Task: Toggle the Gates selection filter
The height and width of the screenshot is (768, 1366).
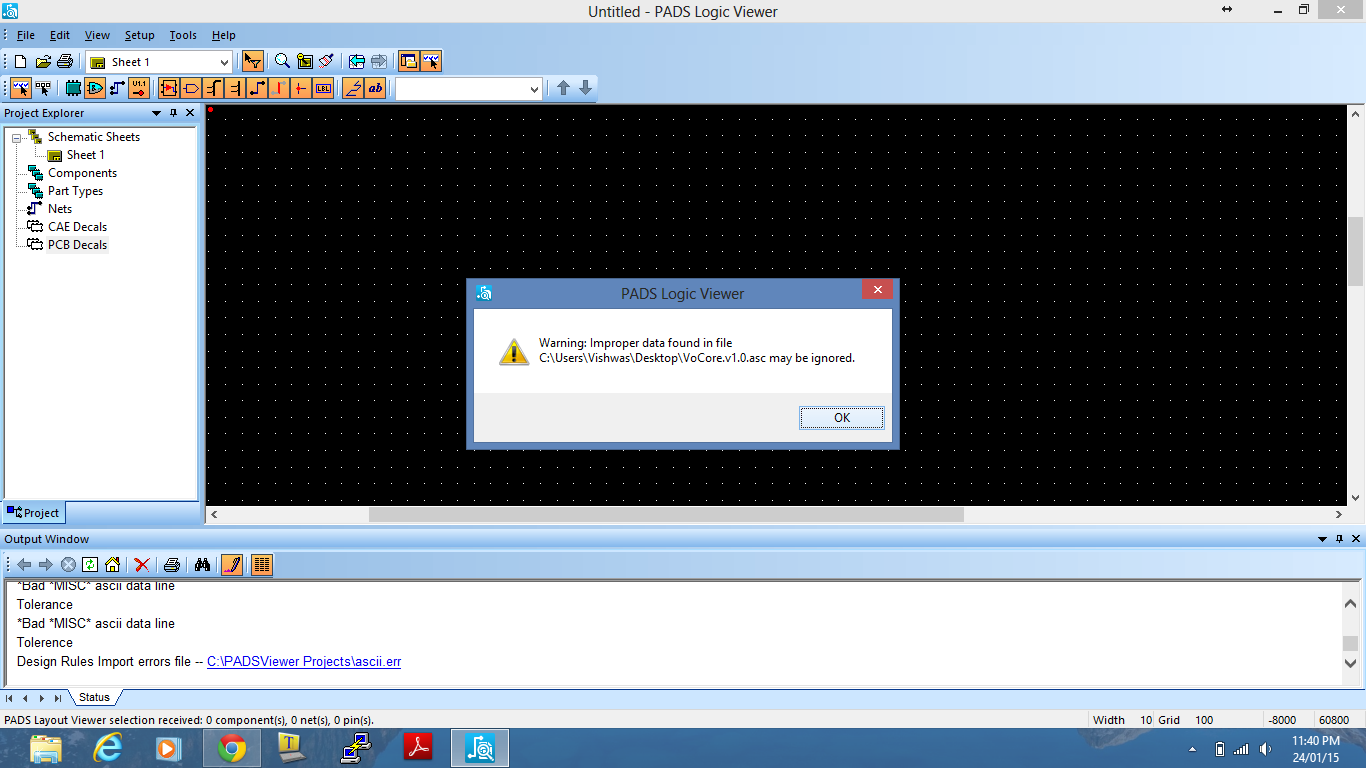Action: click(95, 89)
